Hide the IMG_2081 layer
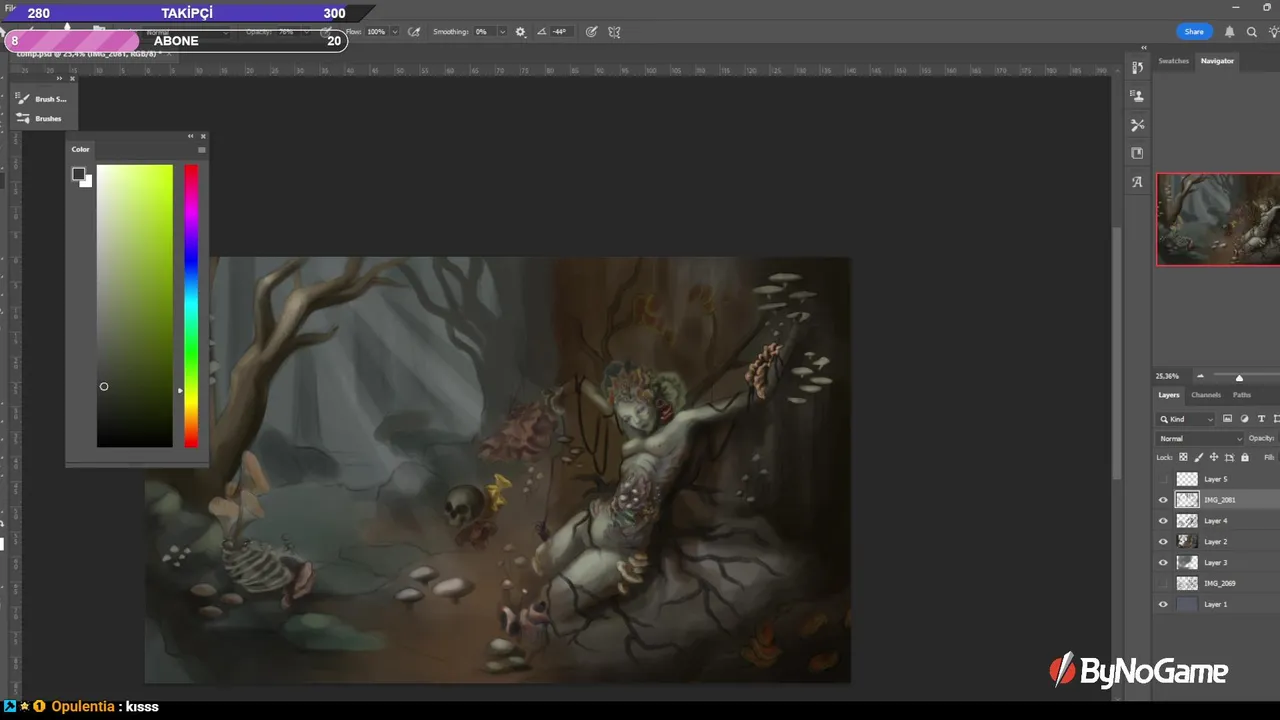1280x720 pixels. tap(1163, 500)
